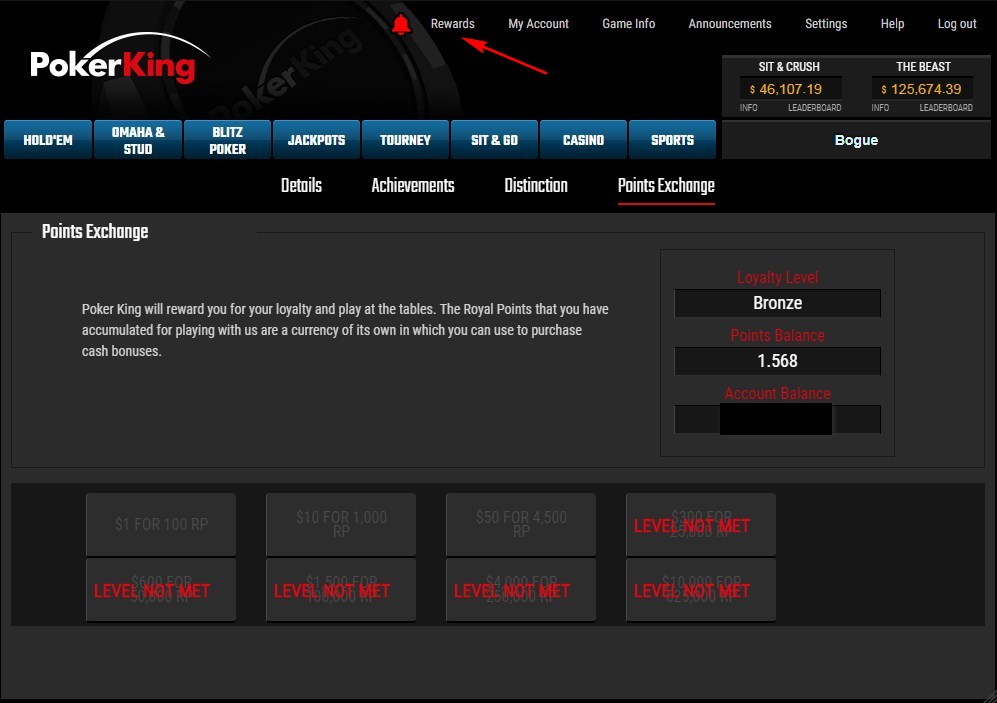Open the OMAHA & STUD section
997x703 pixels.
tap(137, 139)
